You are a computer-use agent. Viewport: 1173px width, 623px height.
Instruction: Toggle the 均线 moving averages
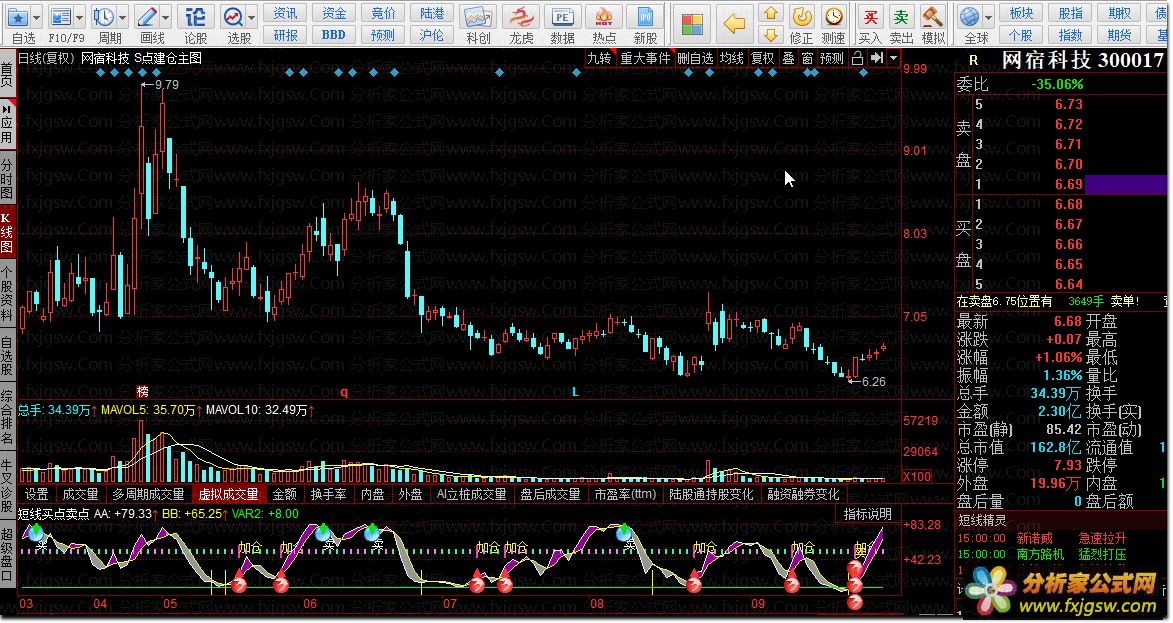coord(731,58)
